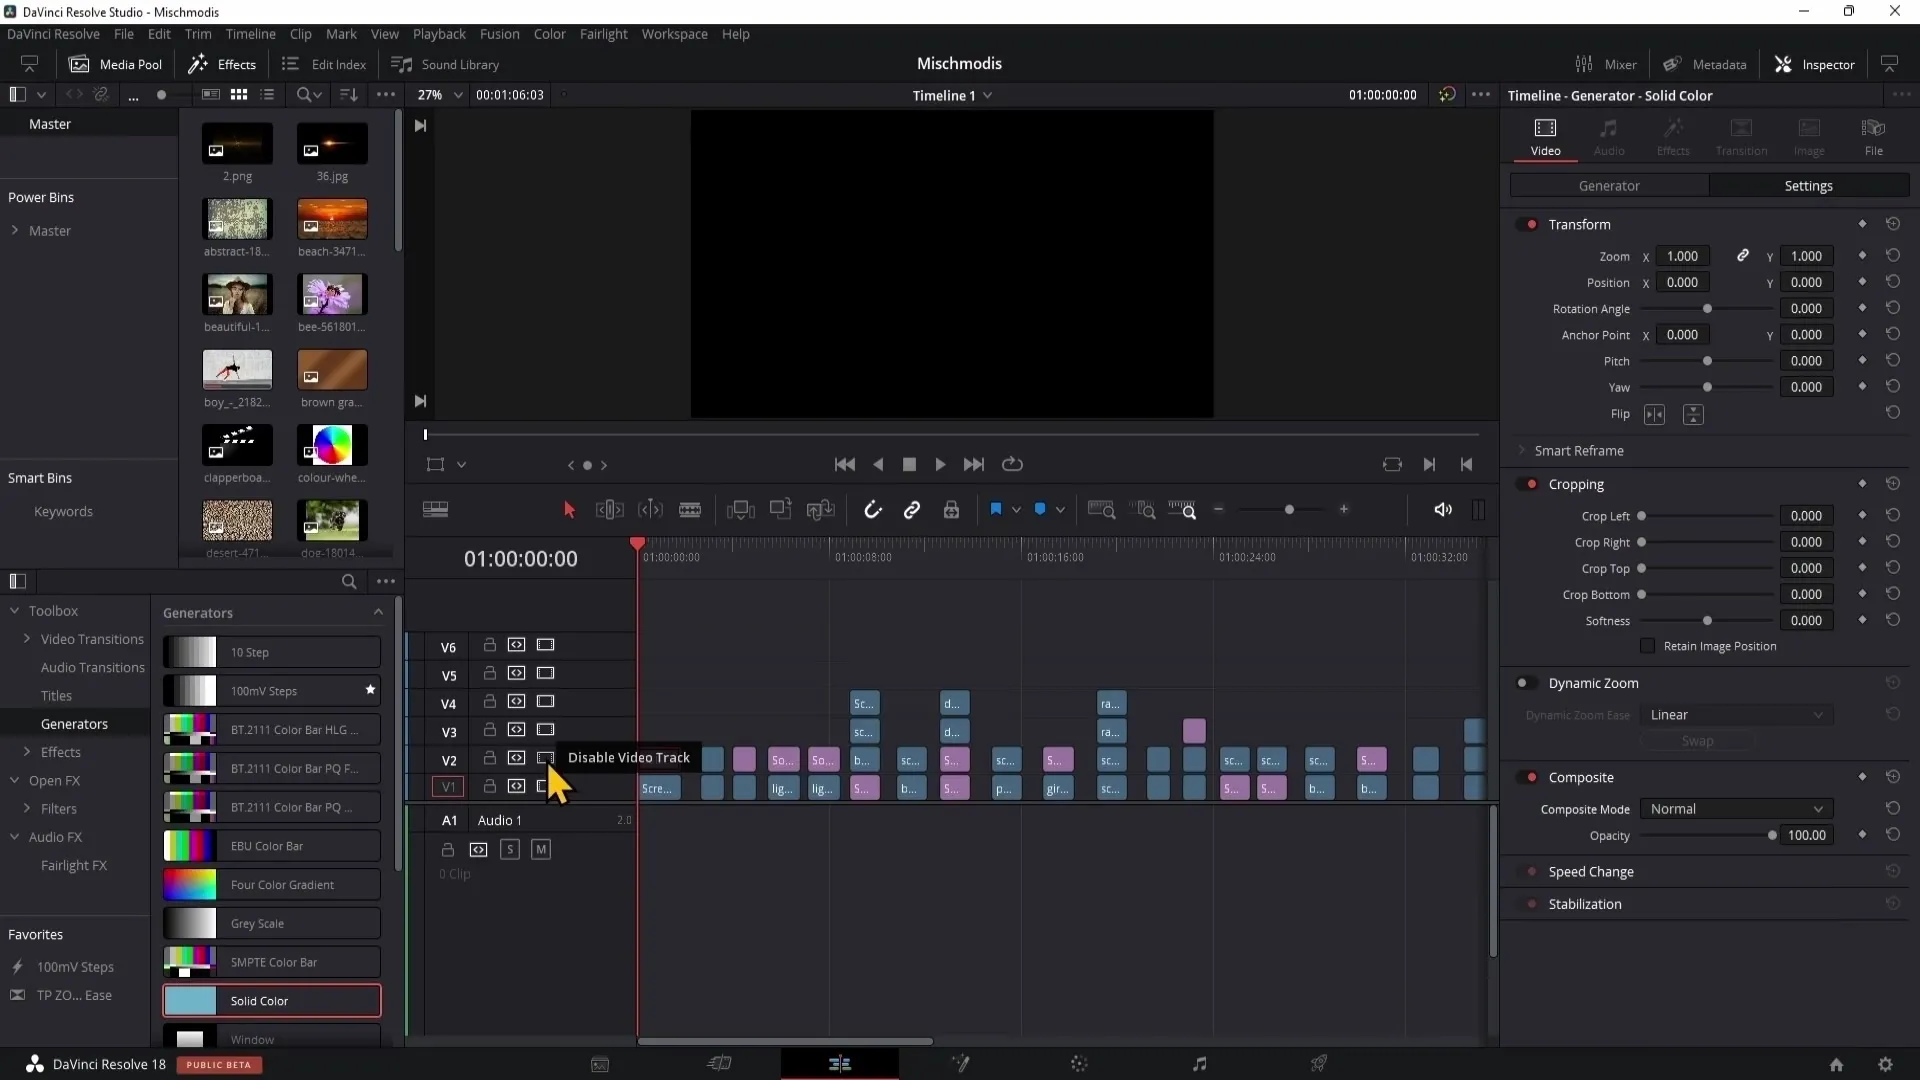The image size is (1920, 1080).
Task: Expand the Cropping section
Action: (x=1577, y=484)
